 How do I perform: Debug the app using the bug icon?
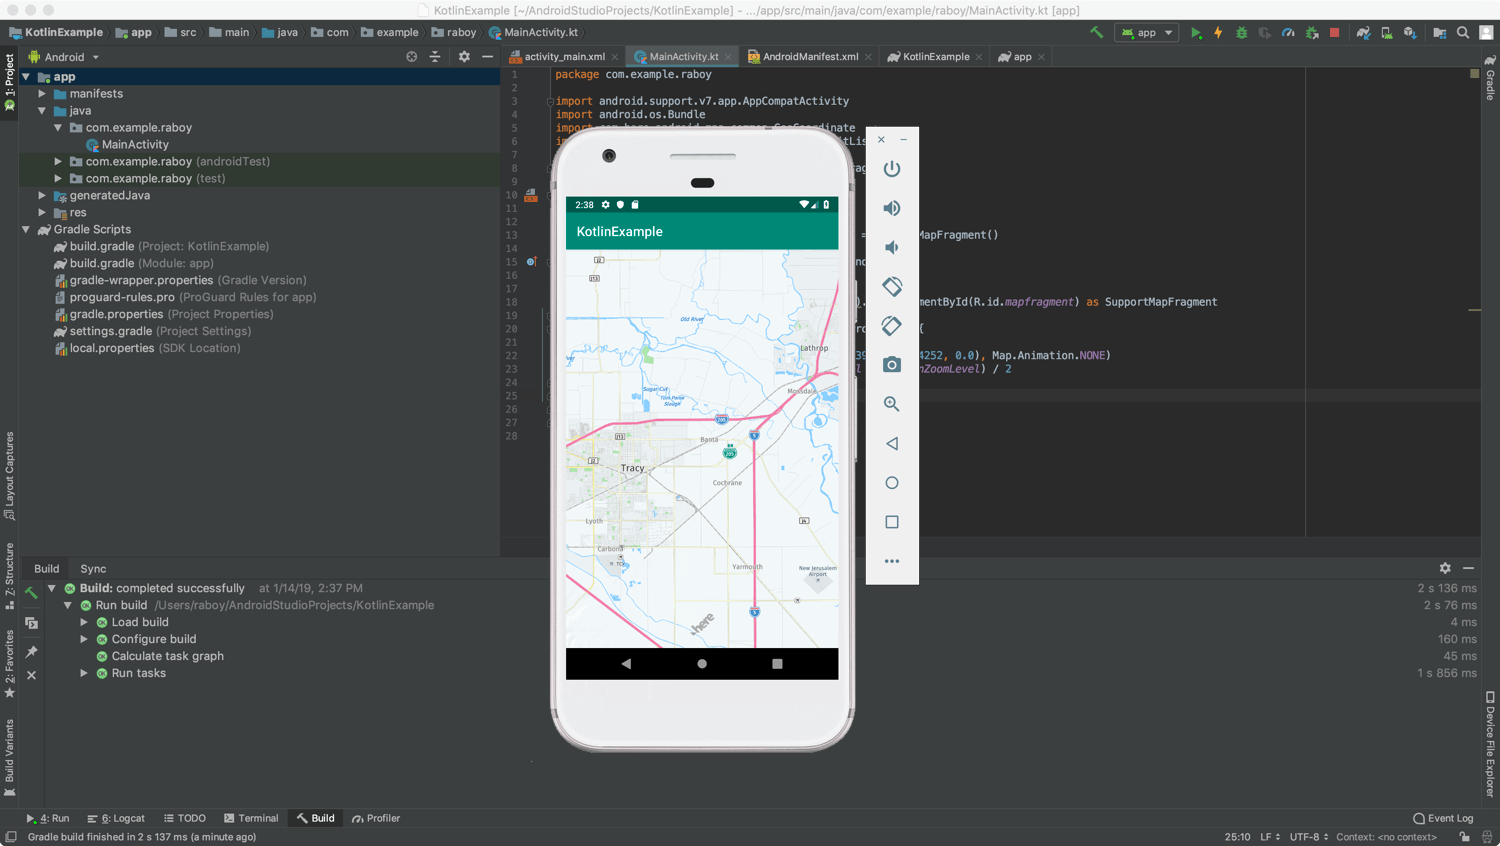1241,32
